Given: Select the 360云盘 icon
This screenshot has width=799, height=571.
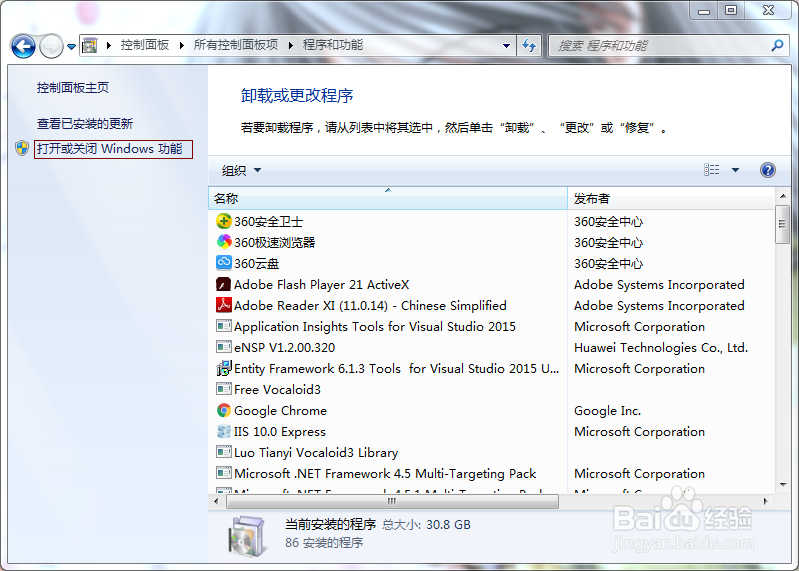Looking at the screenshot, I should (224, 263).
